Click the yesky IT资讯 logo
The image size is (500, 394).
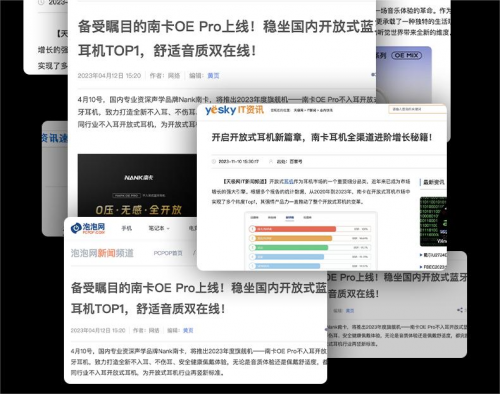234,110
